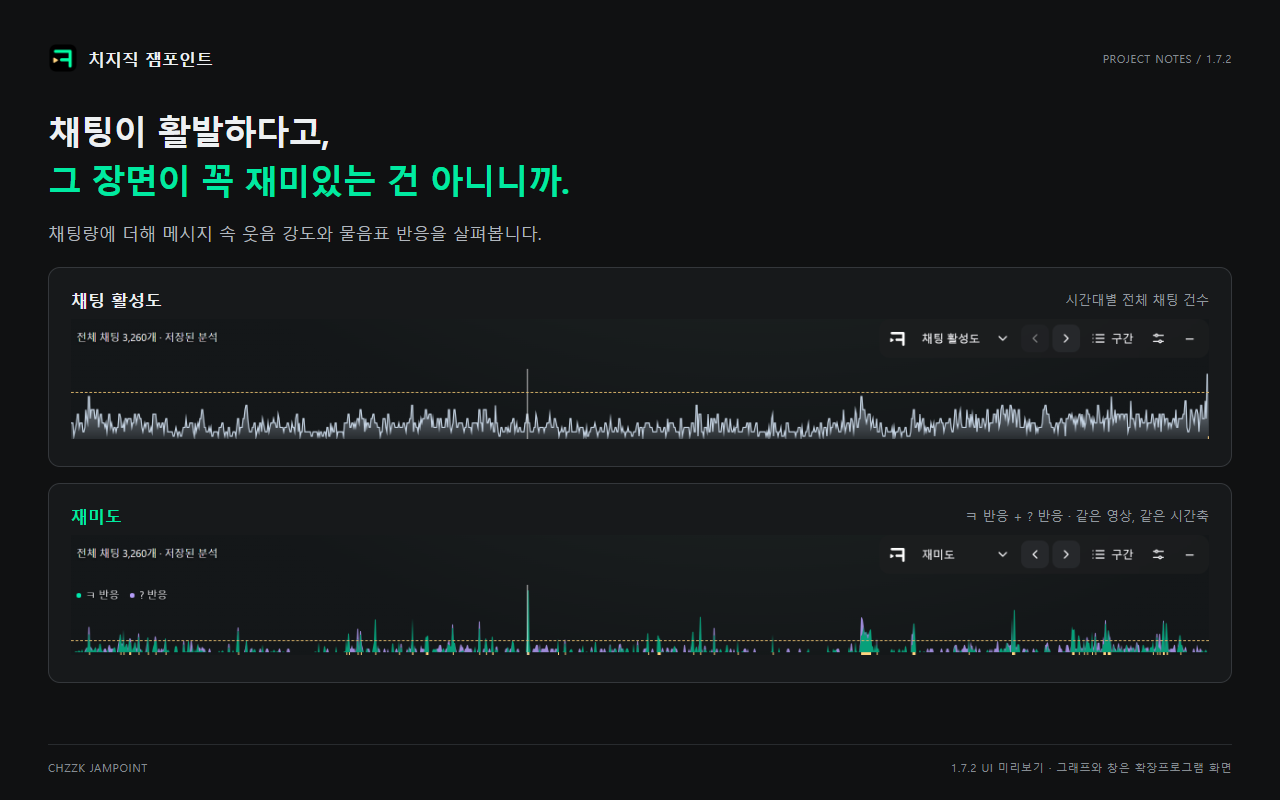Jump to next peak in 재미도 panel
Image resolution: width=1280 pixels, height=800 pixels.
[1066, 555]
